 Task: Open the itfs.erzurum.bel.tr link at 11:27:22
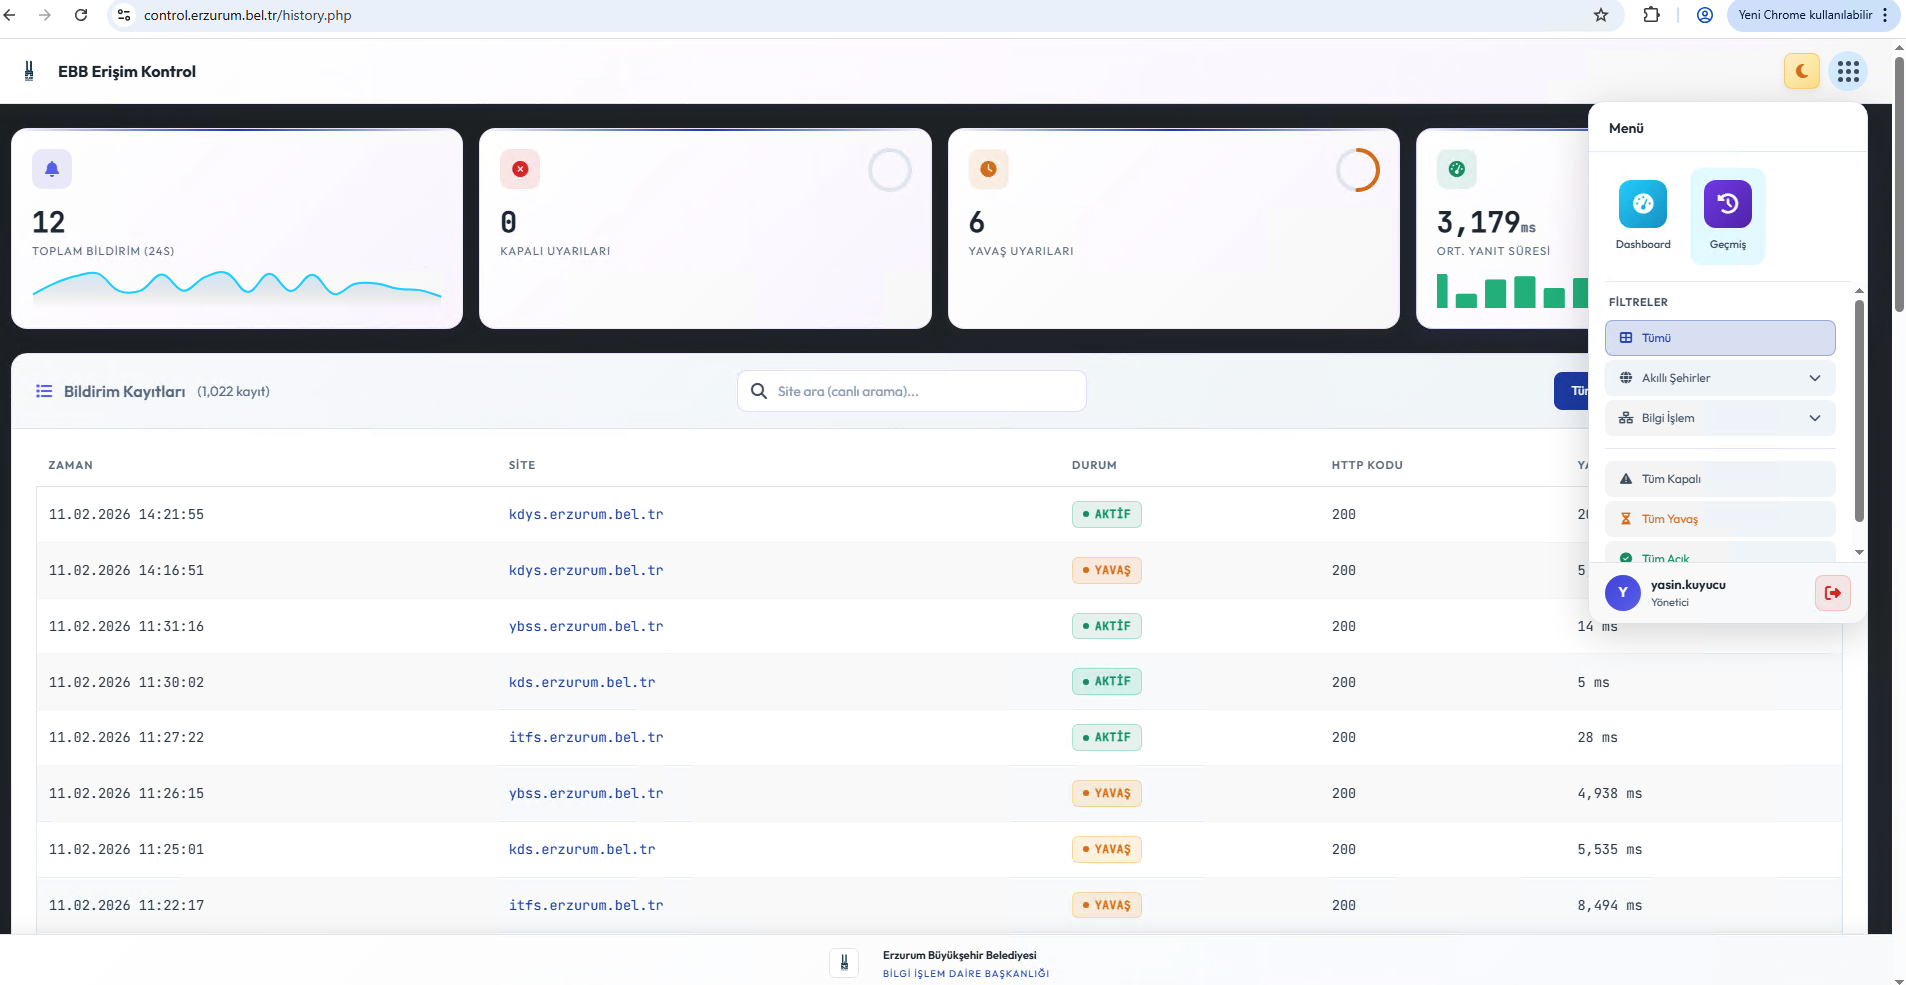click(585, 737)
